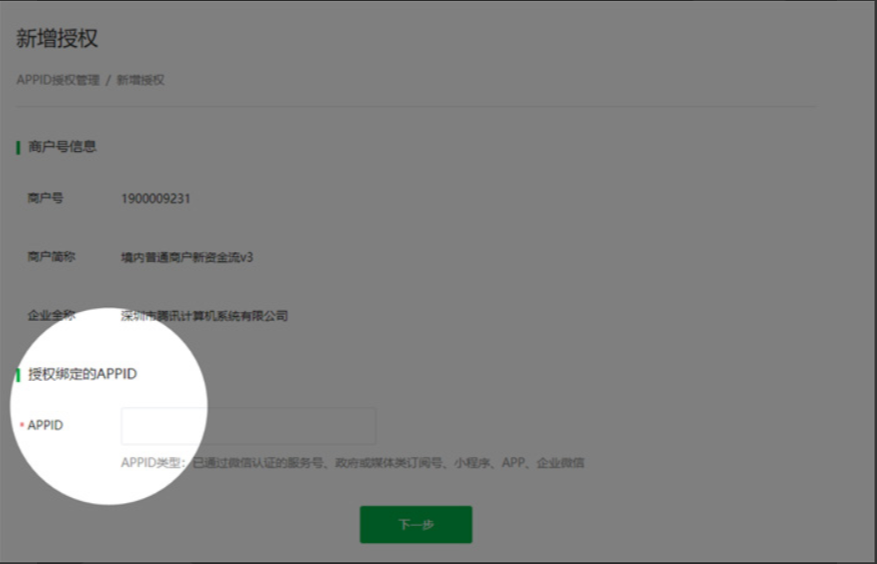Screen dimensions: 877x564
Task: Click the APPID input field
Action: 248,426
